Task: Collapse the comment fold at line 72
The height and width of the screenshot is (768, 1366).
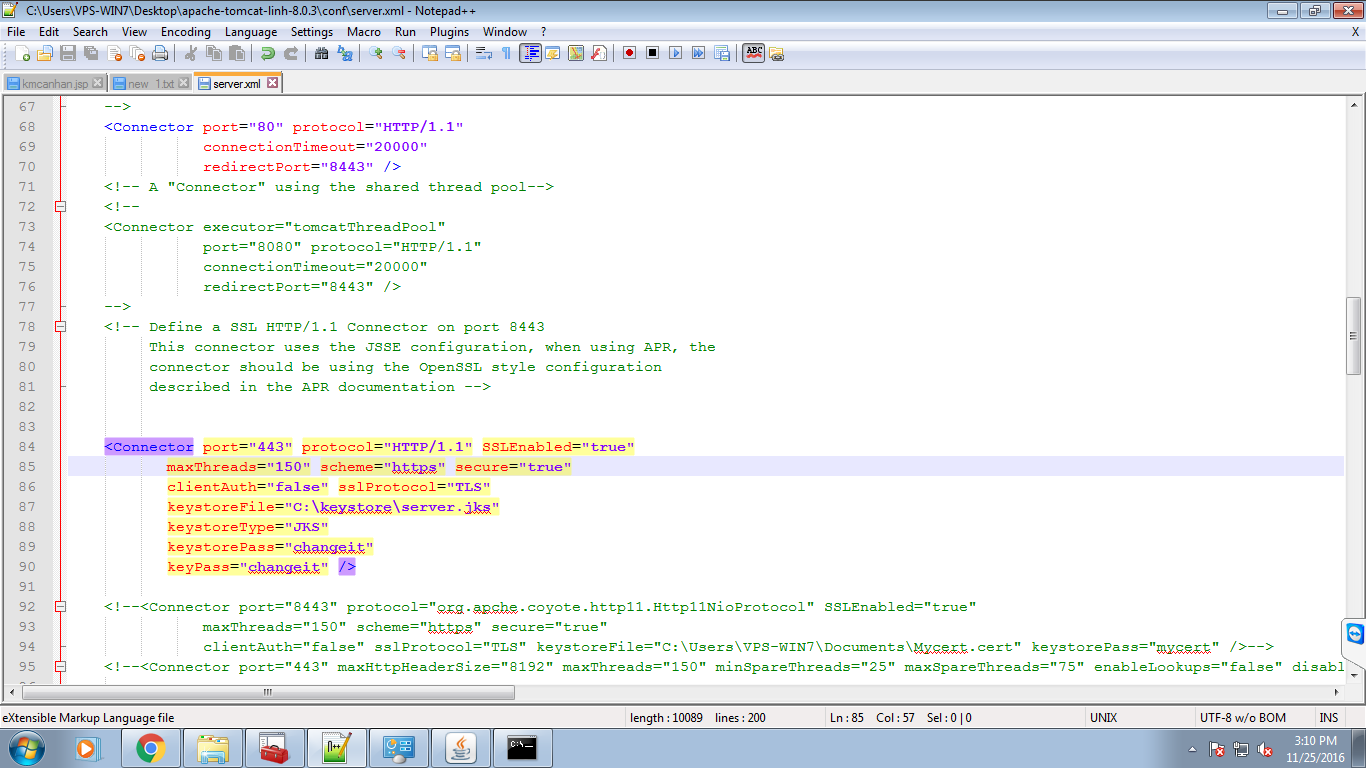Action: 60,207
